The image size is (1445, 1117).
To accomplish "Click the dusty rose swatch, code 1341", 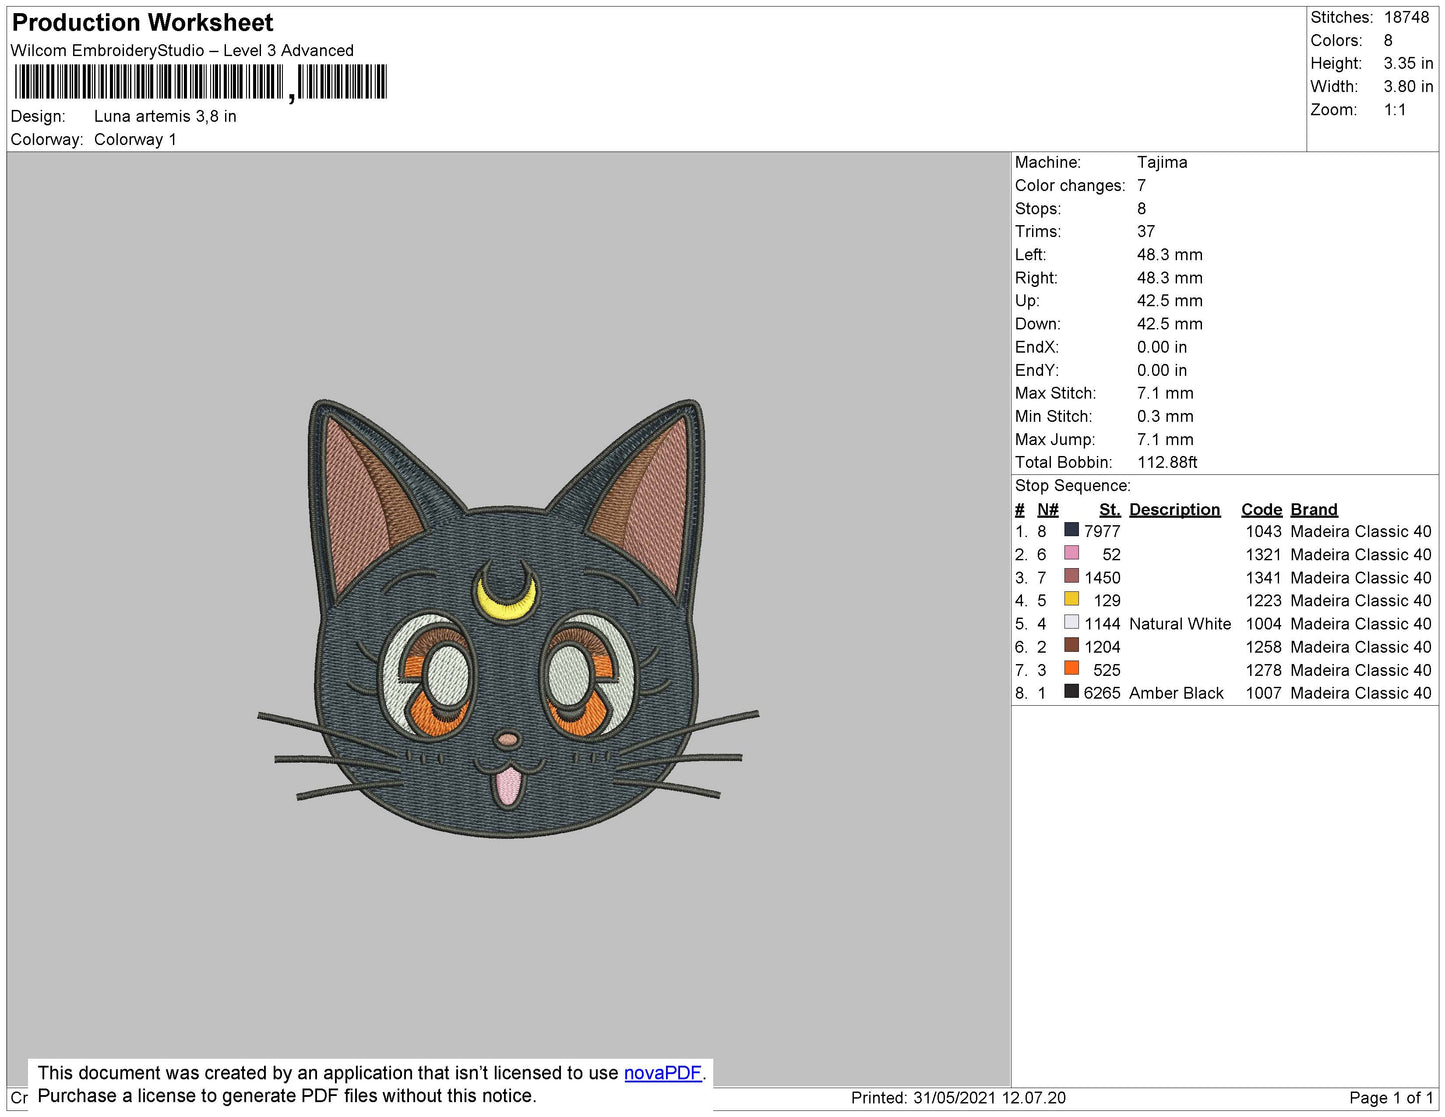I will pos(1071,576).
